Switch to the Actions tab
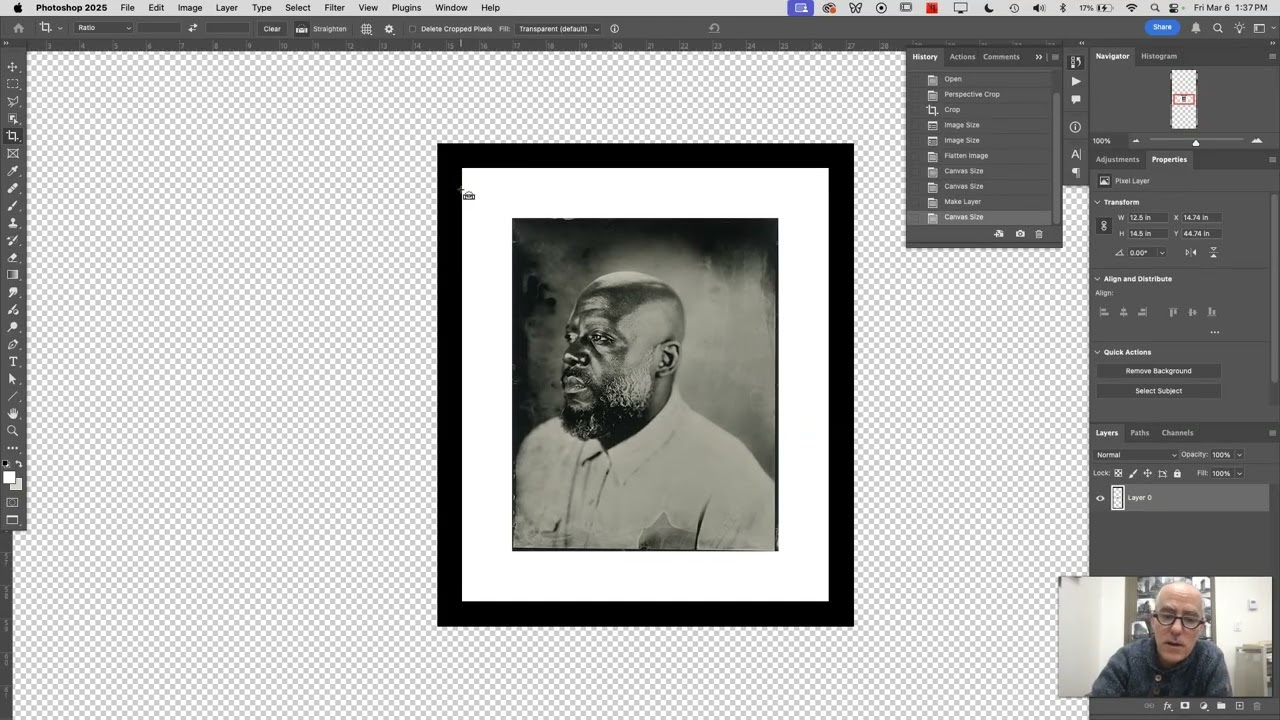The image size is (1280, 720). click(962, 57)
